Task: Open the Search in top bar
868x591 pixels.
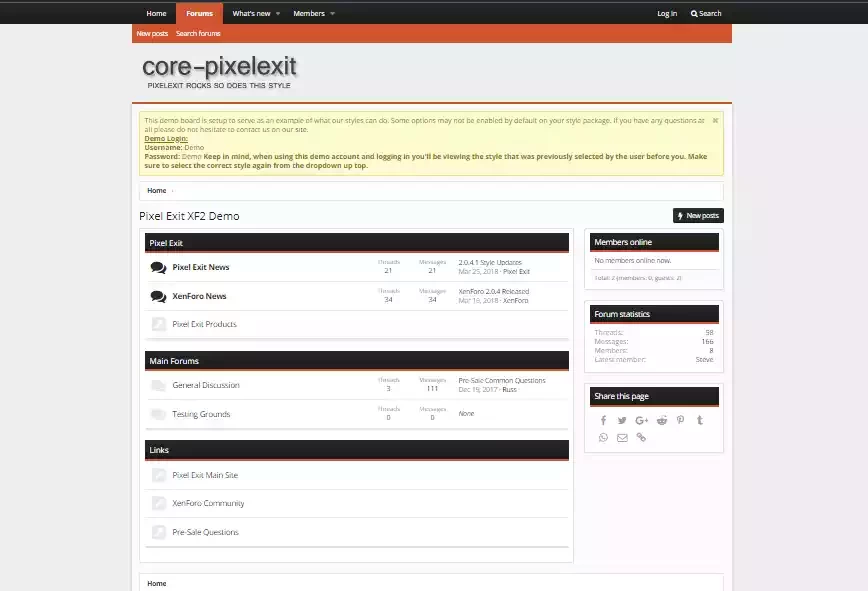Action: (706, 13)
